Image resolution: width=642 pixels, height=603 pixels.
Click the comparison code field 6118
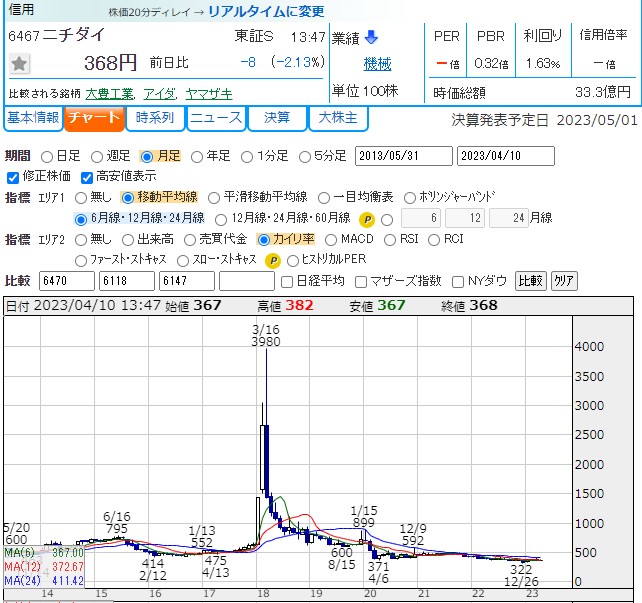[127, 281]
